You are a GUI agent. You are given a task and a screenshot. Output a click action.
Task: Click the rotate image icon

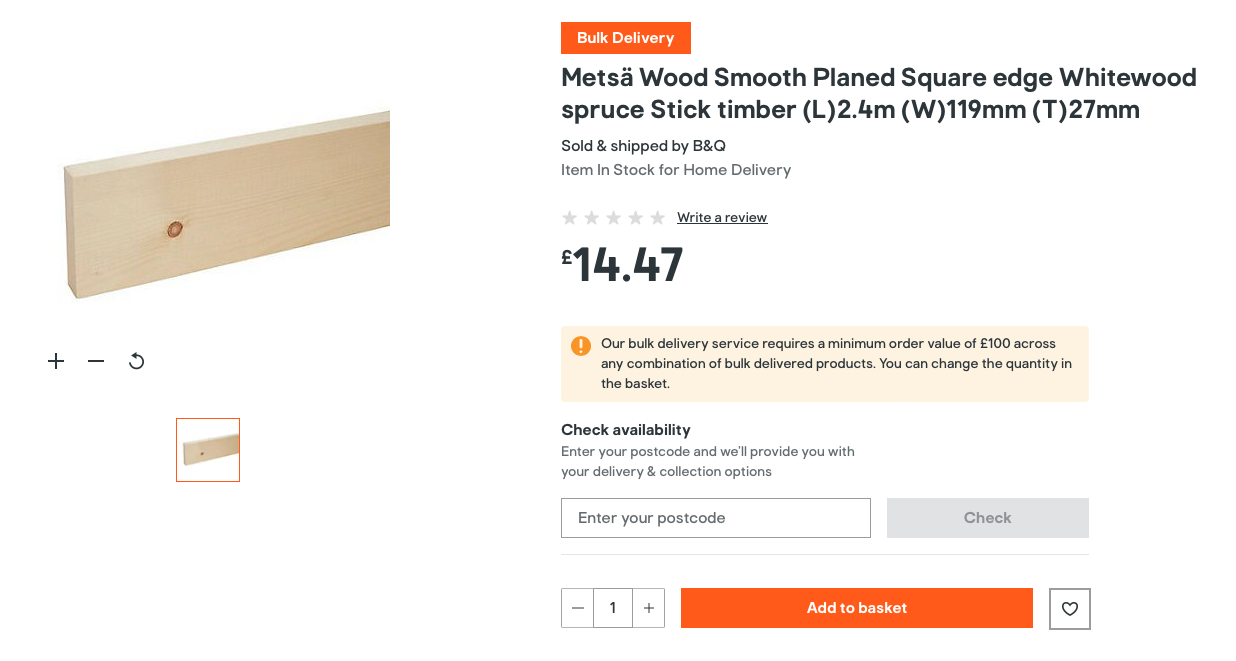(x=136, y=361)
